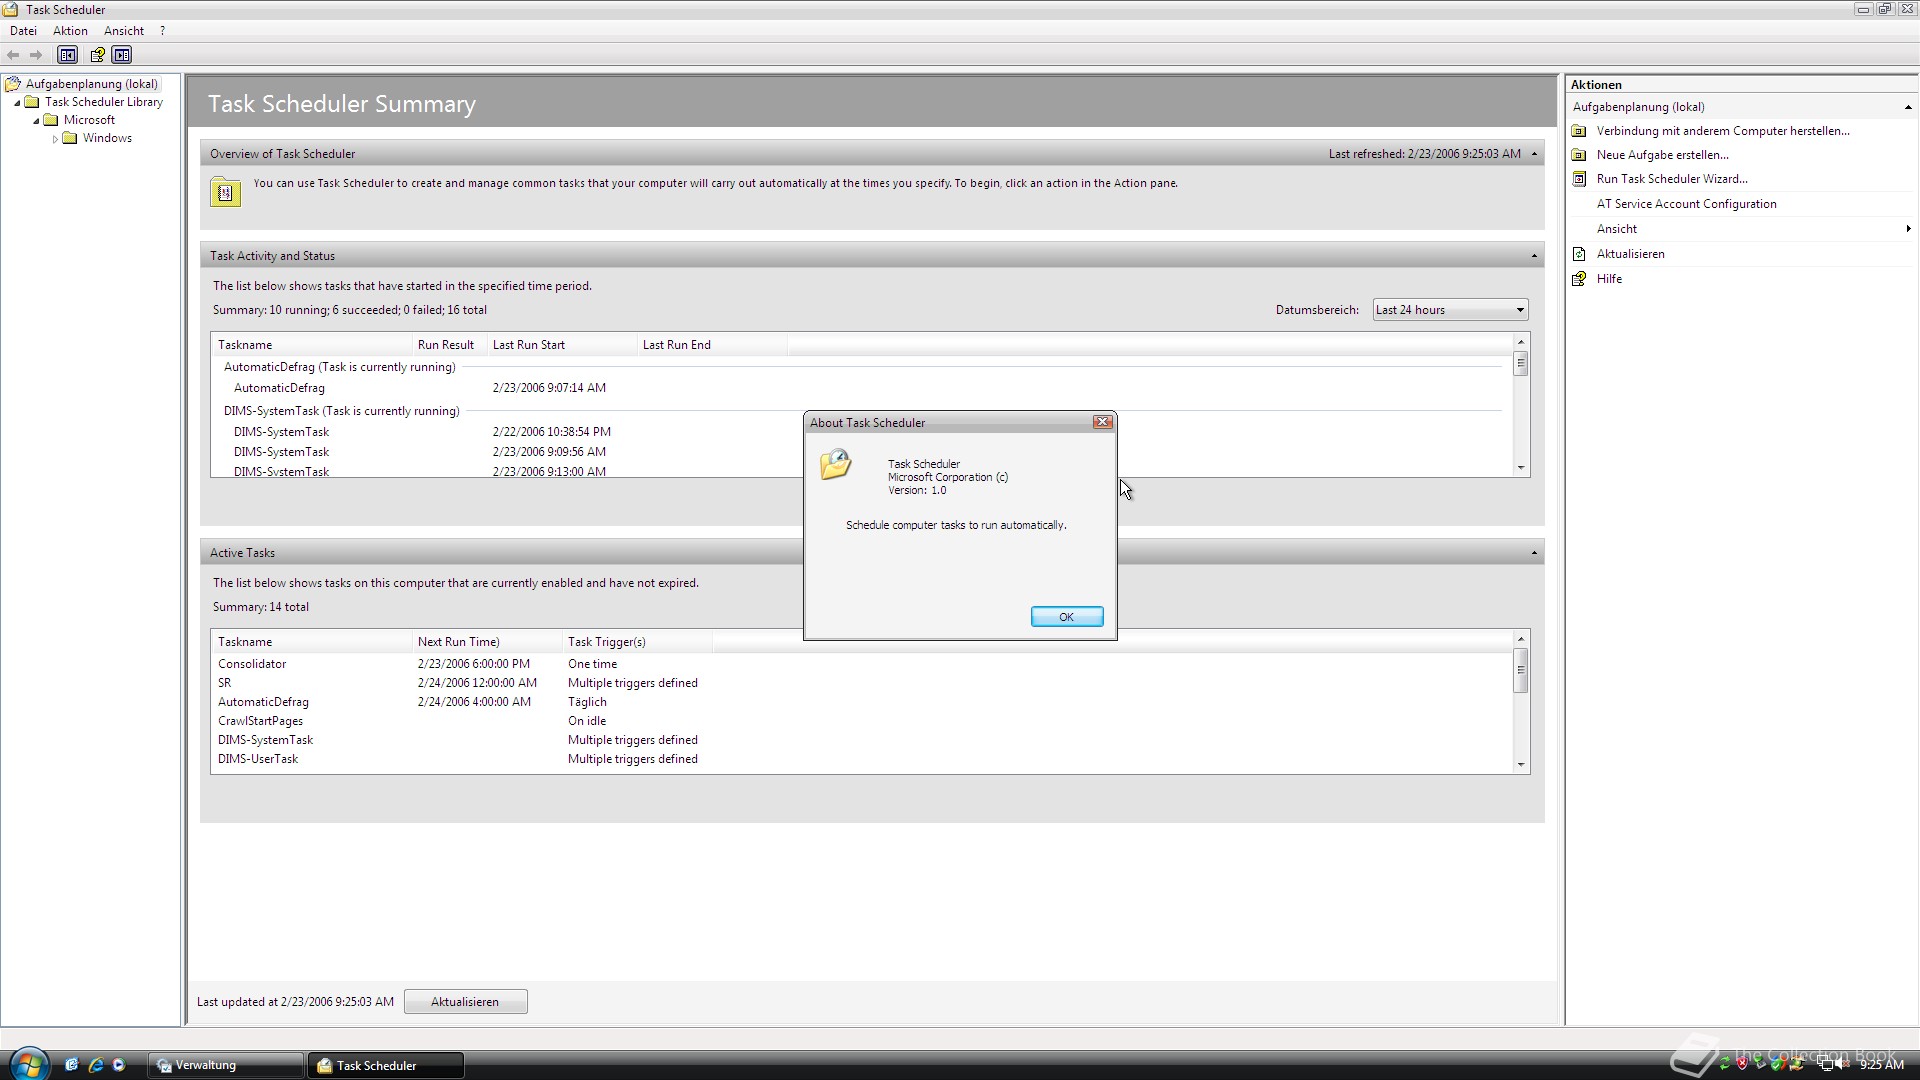Screen dimensions: 1920x1080
Task: Open the Aktion menu
Action: pyautogui.click(x=70, y=31)
